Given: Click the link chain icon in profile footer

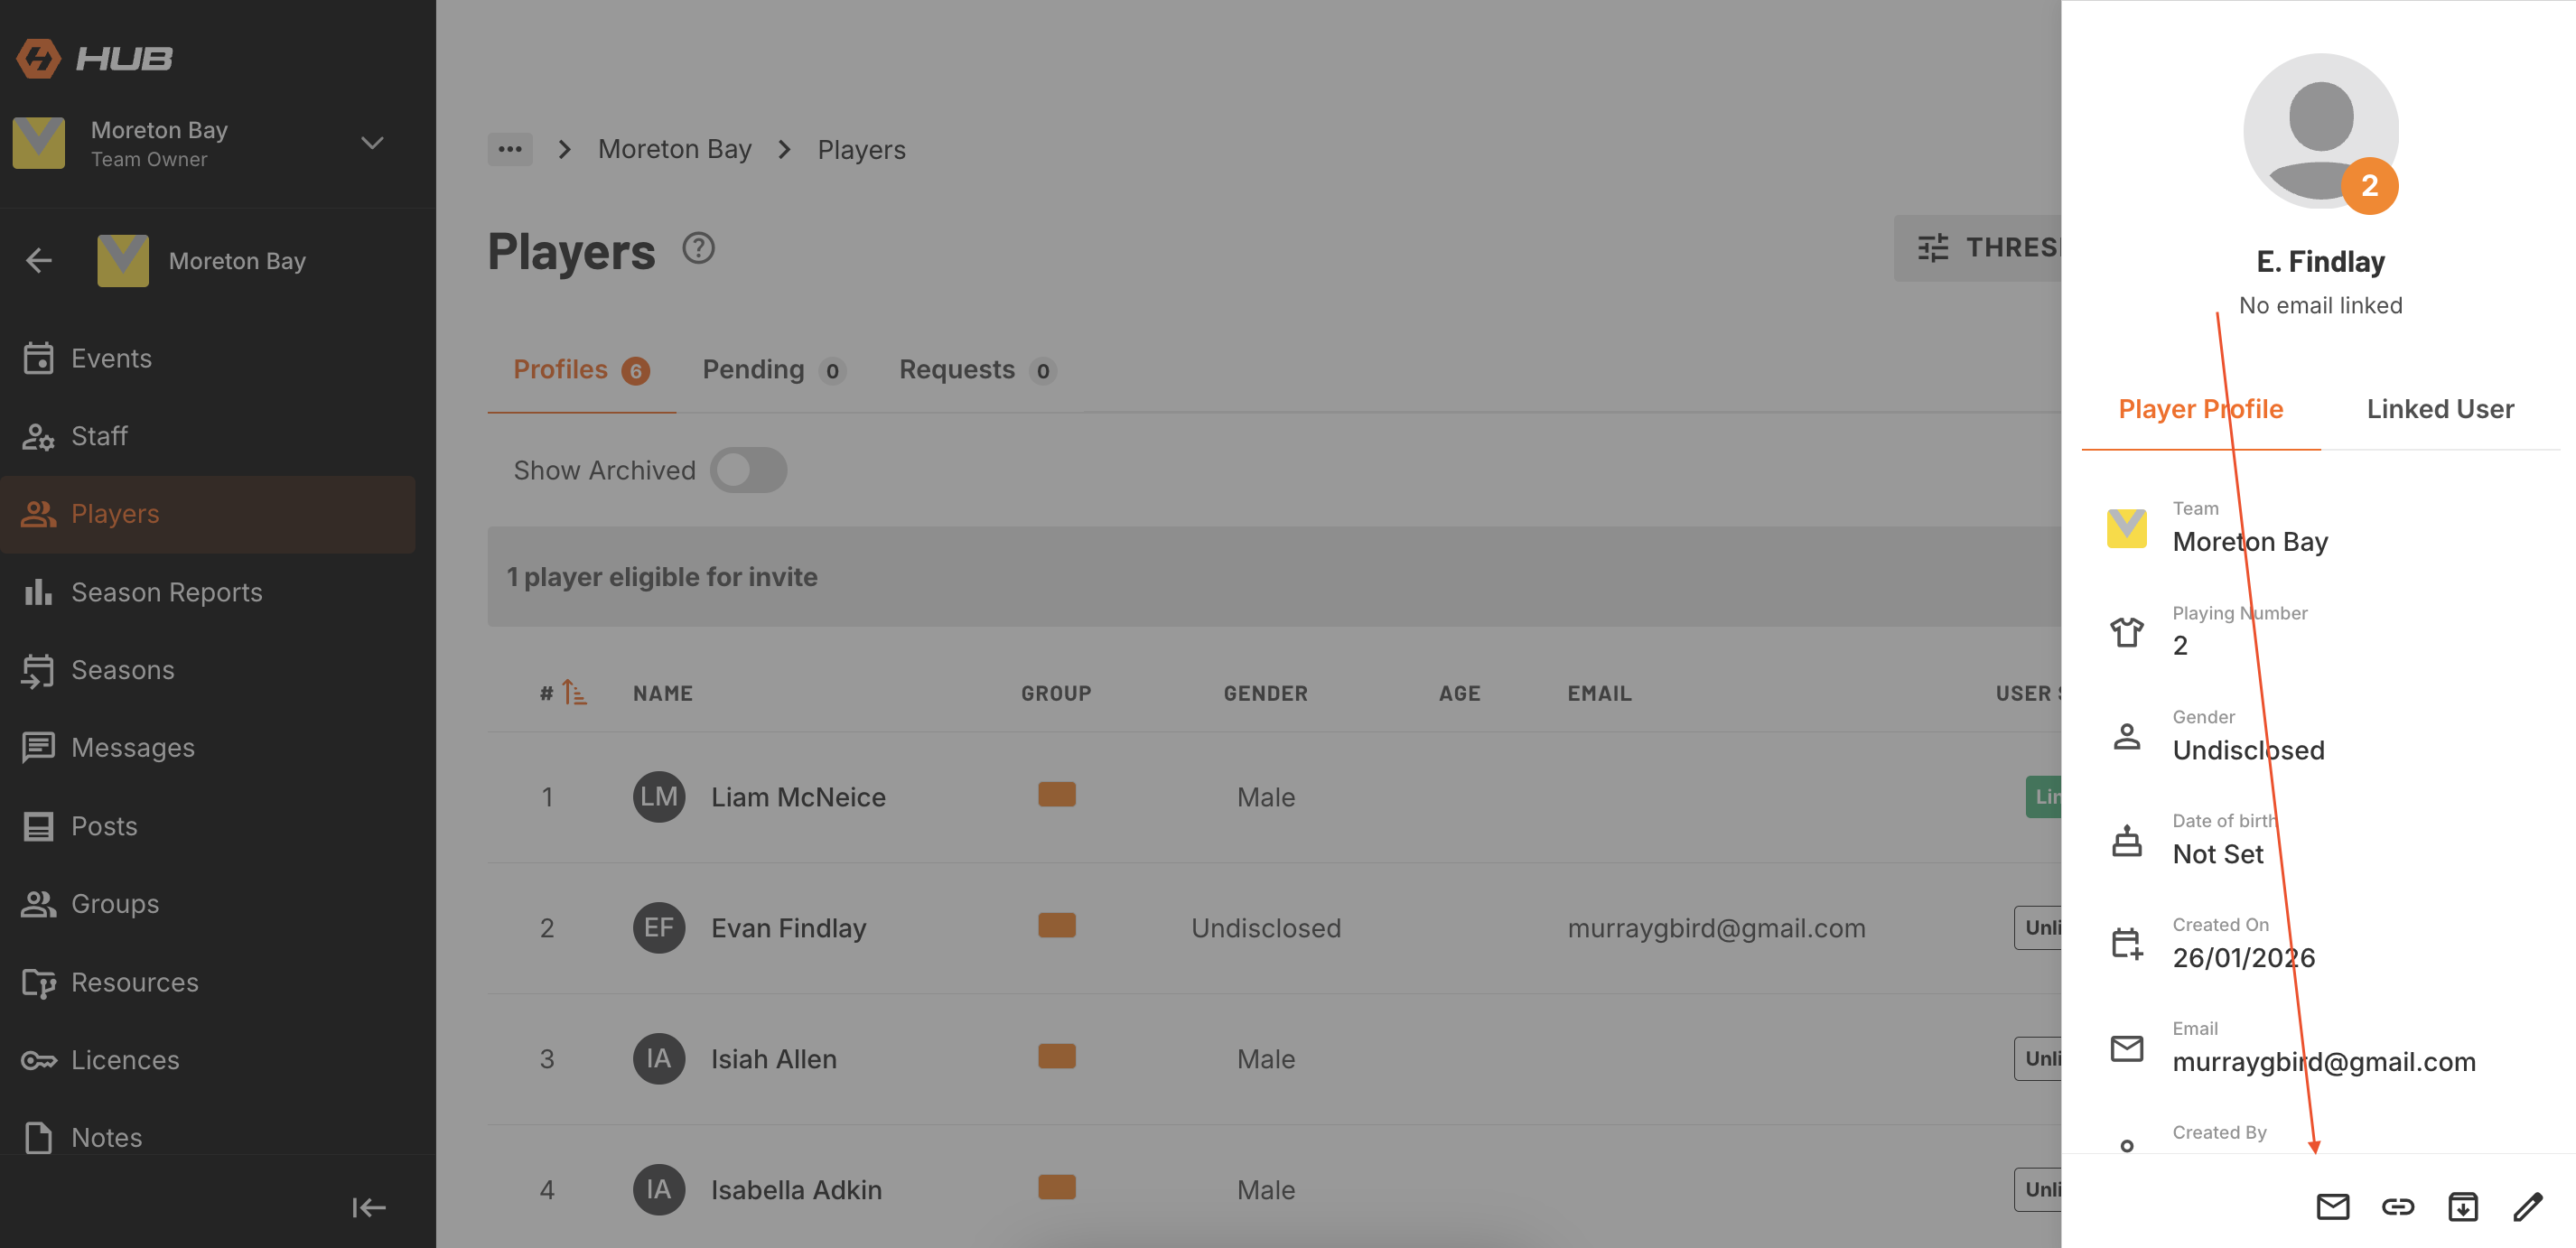Looking at the screenshot, I should [2397, 1207].
